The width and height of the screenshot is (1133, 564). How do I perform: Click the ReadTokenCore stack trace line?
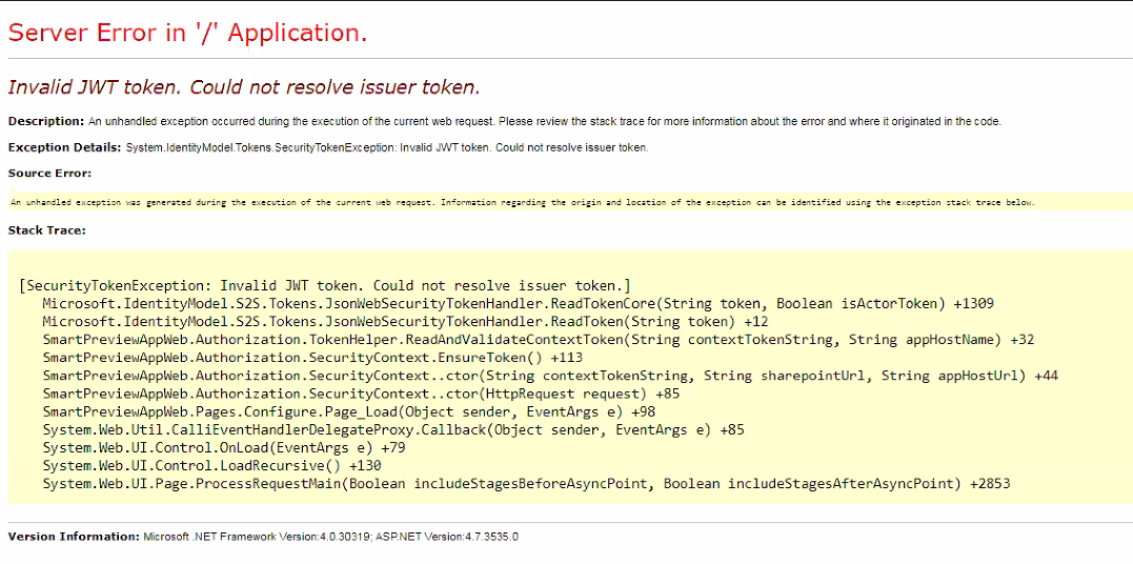[x=517, y=304]
